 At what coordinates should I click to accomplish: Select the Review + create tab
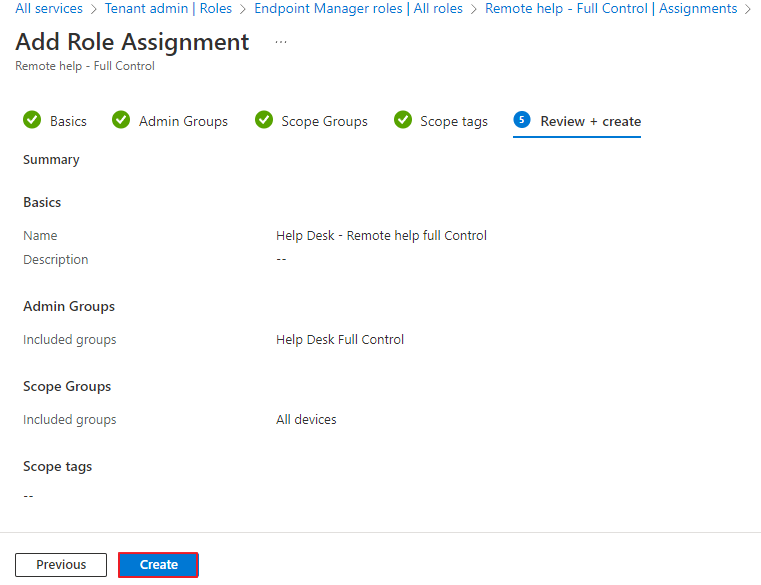(x=577, y=121)
